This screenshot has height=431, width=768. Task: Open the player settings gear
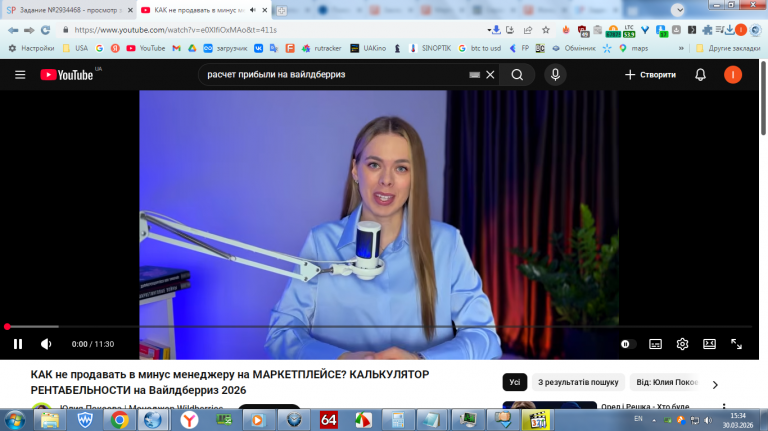(682, 344)
